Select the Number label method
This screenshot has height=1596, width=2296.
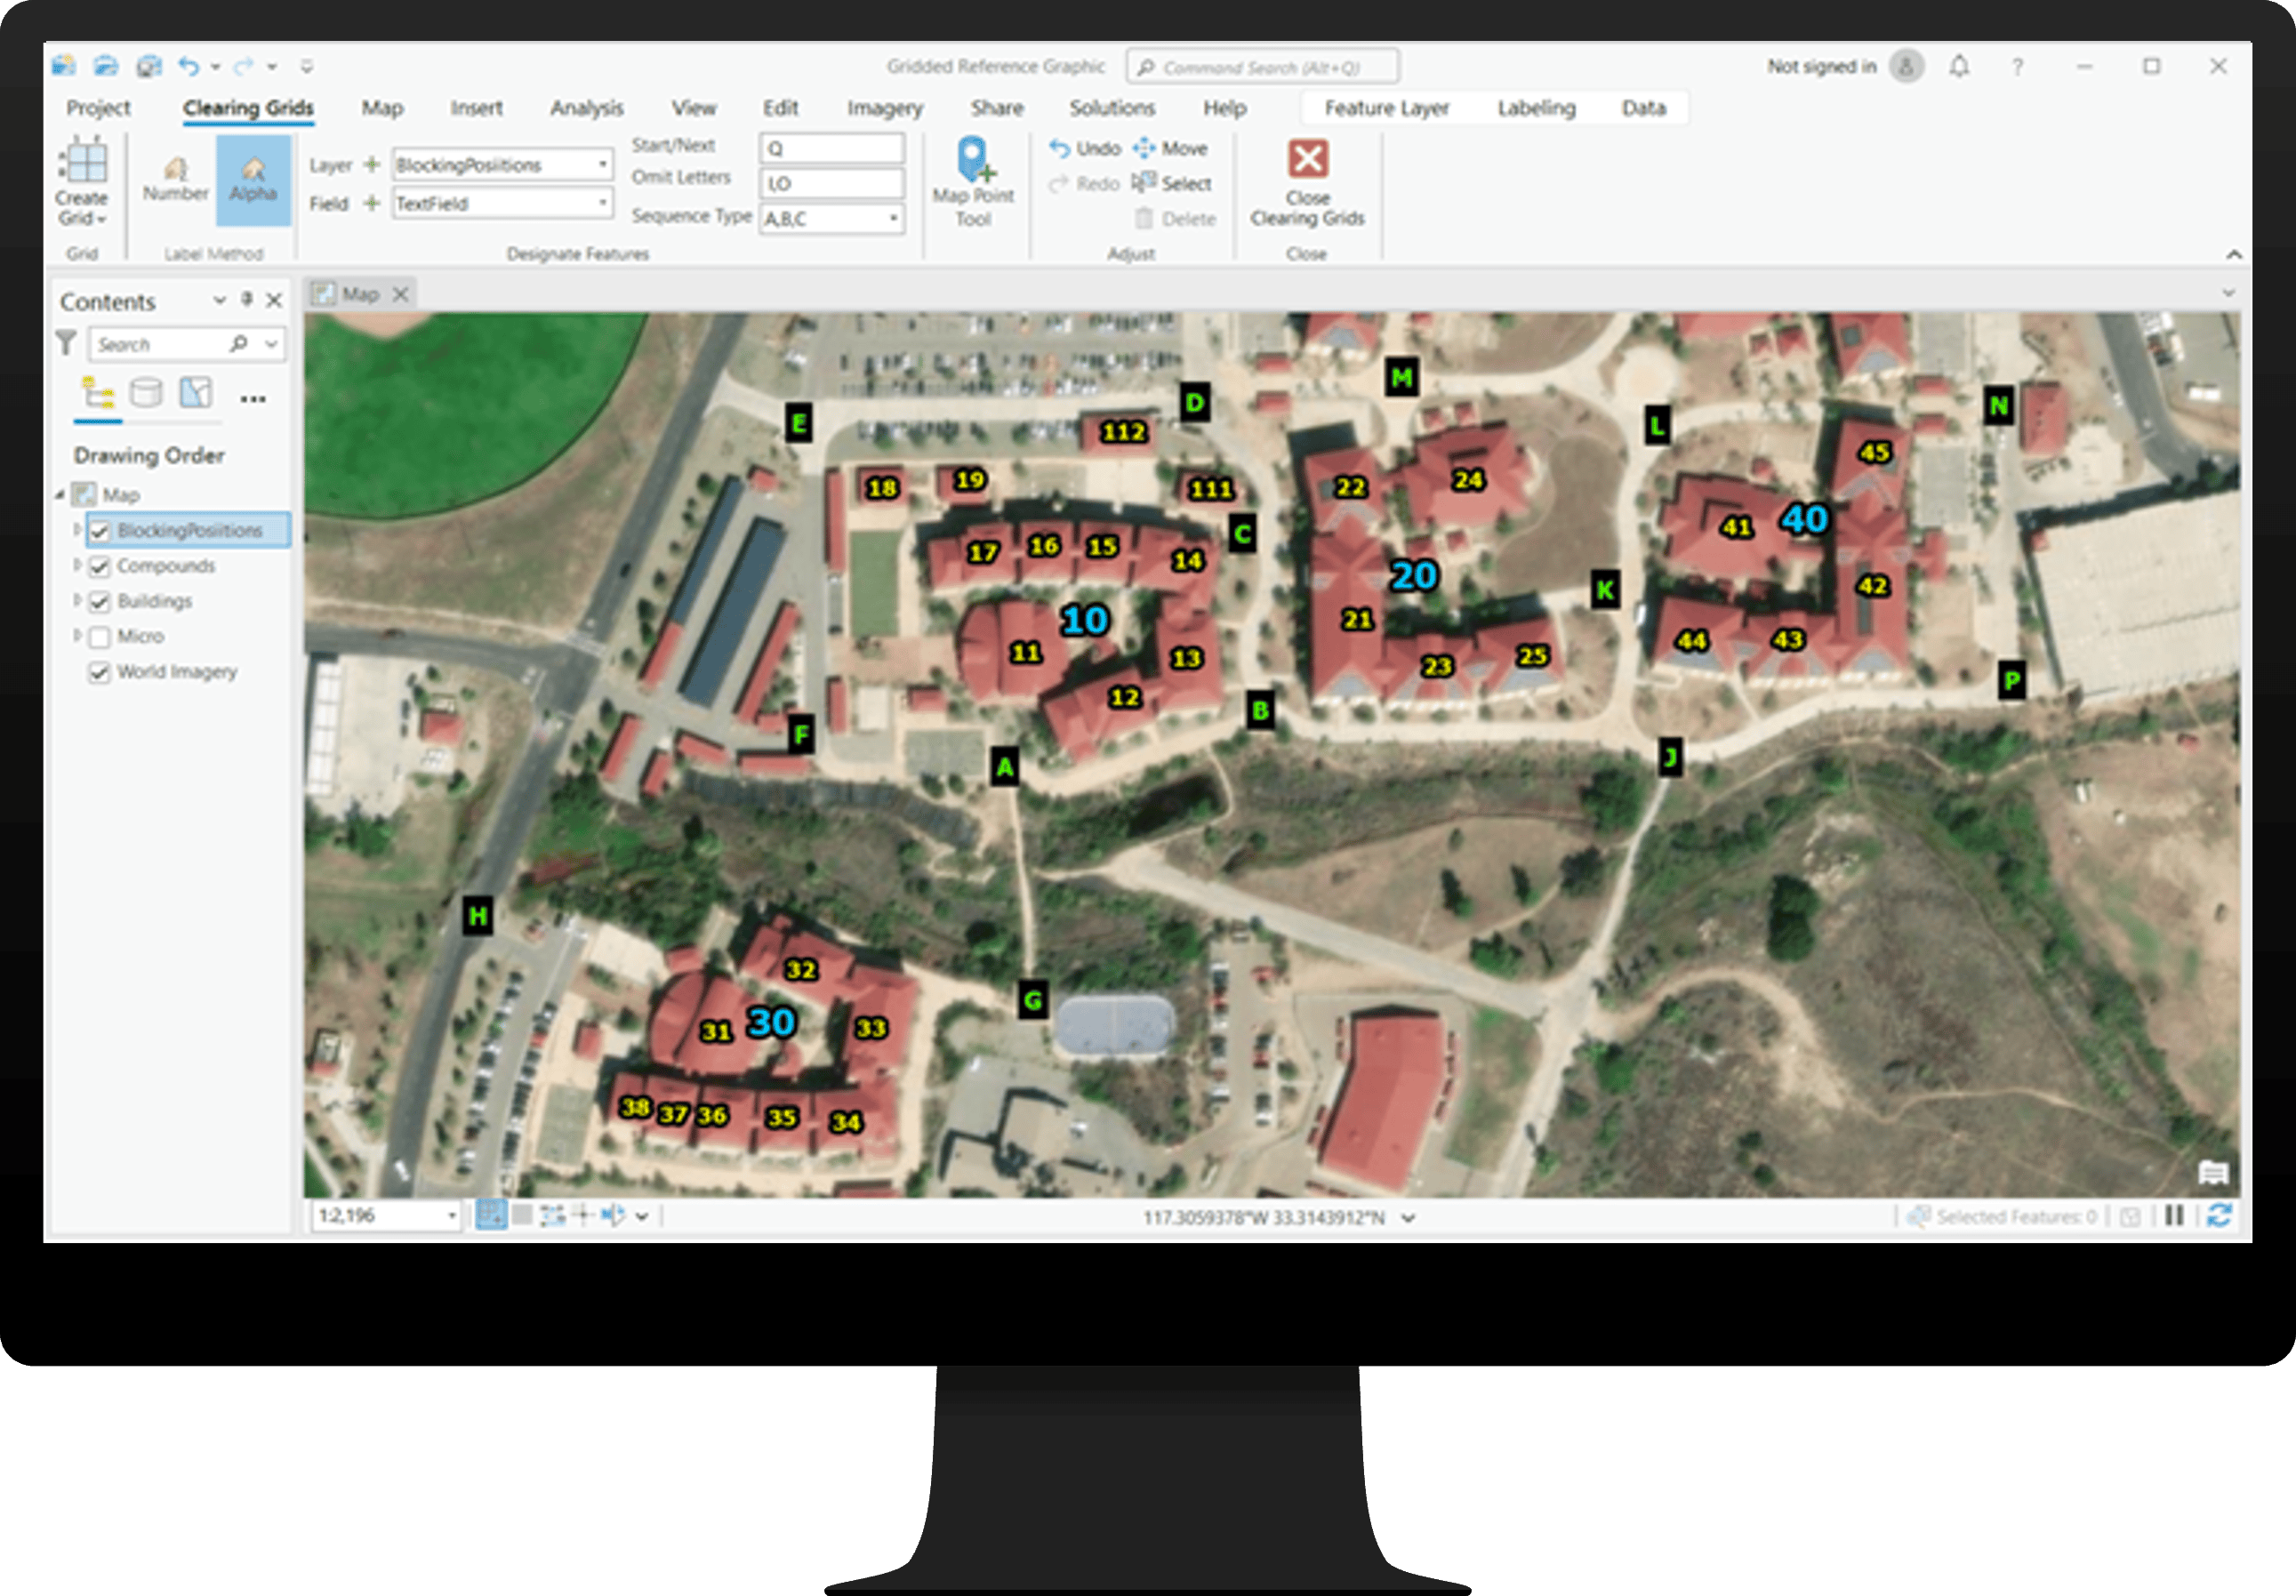click(175, 178)
